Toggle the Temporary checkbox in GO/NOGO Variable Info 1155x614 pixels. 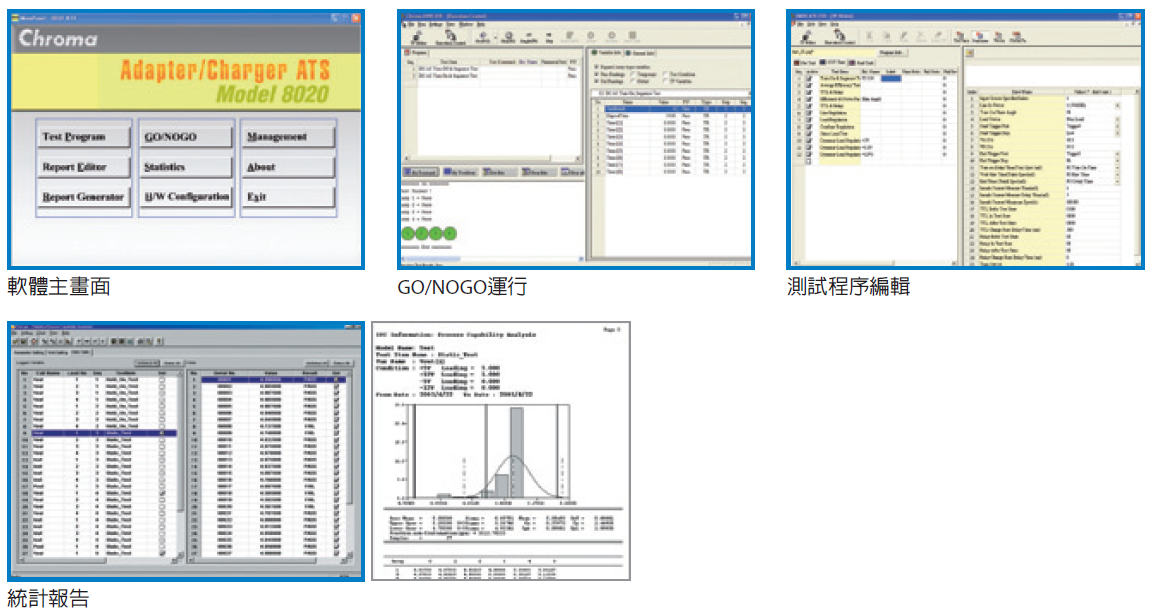tap(633, 74)
